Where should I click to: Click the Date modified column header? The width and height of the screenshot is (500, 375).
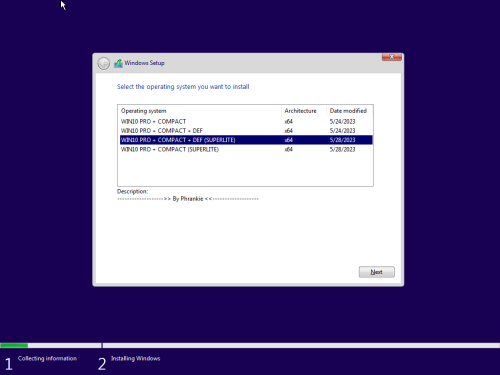click(350, 111)
